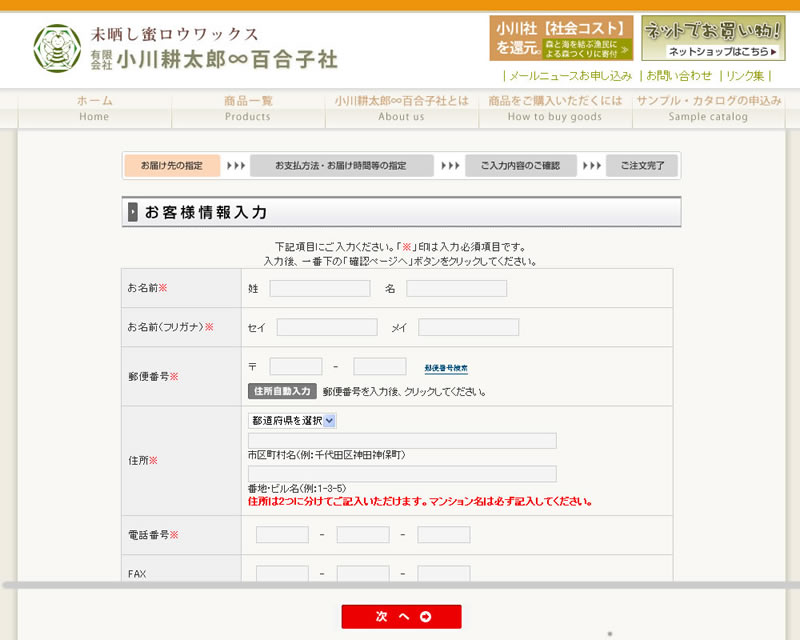Image resolution: width=800 pixels, height=640 pixels.
Task: Open the お問い合わせ link
Action: [679, 76]
